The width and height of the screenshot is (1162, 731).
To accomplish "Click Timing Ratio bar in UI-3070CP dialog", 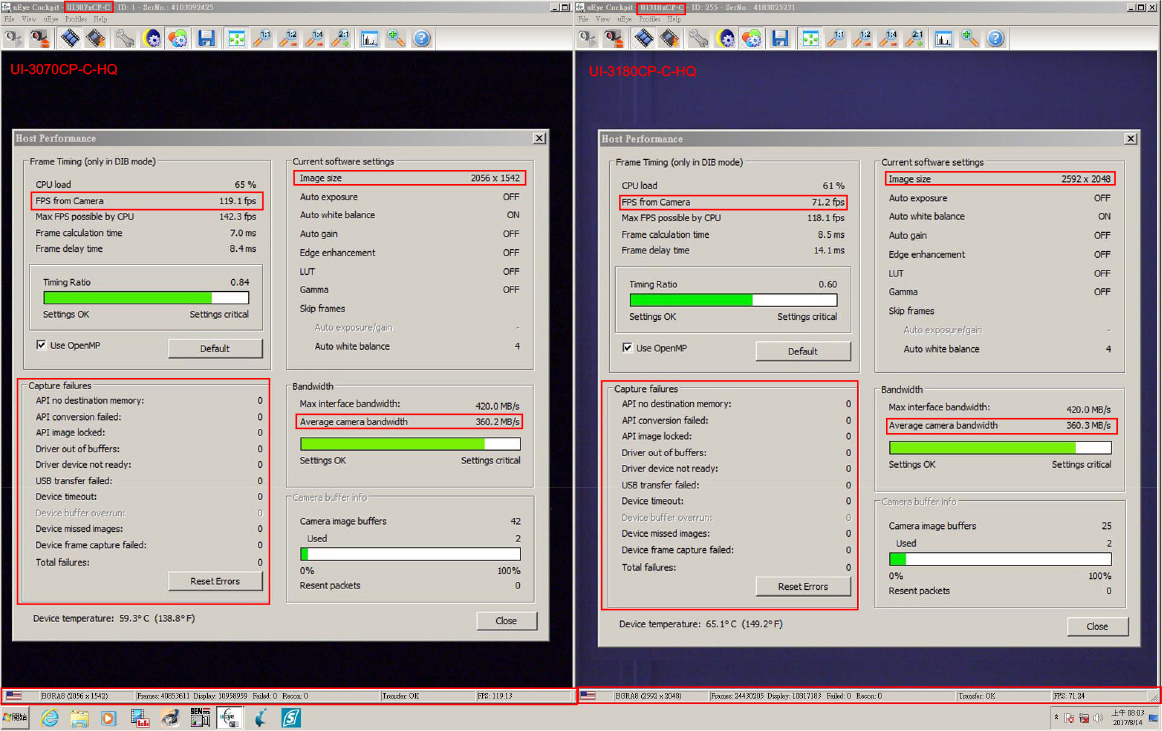I will coord(146,298).
